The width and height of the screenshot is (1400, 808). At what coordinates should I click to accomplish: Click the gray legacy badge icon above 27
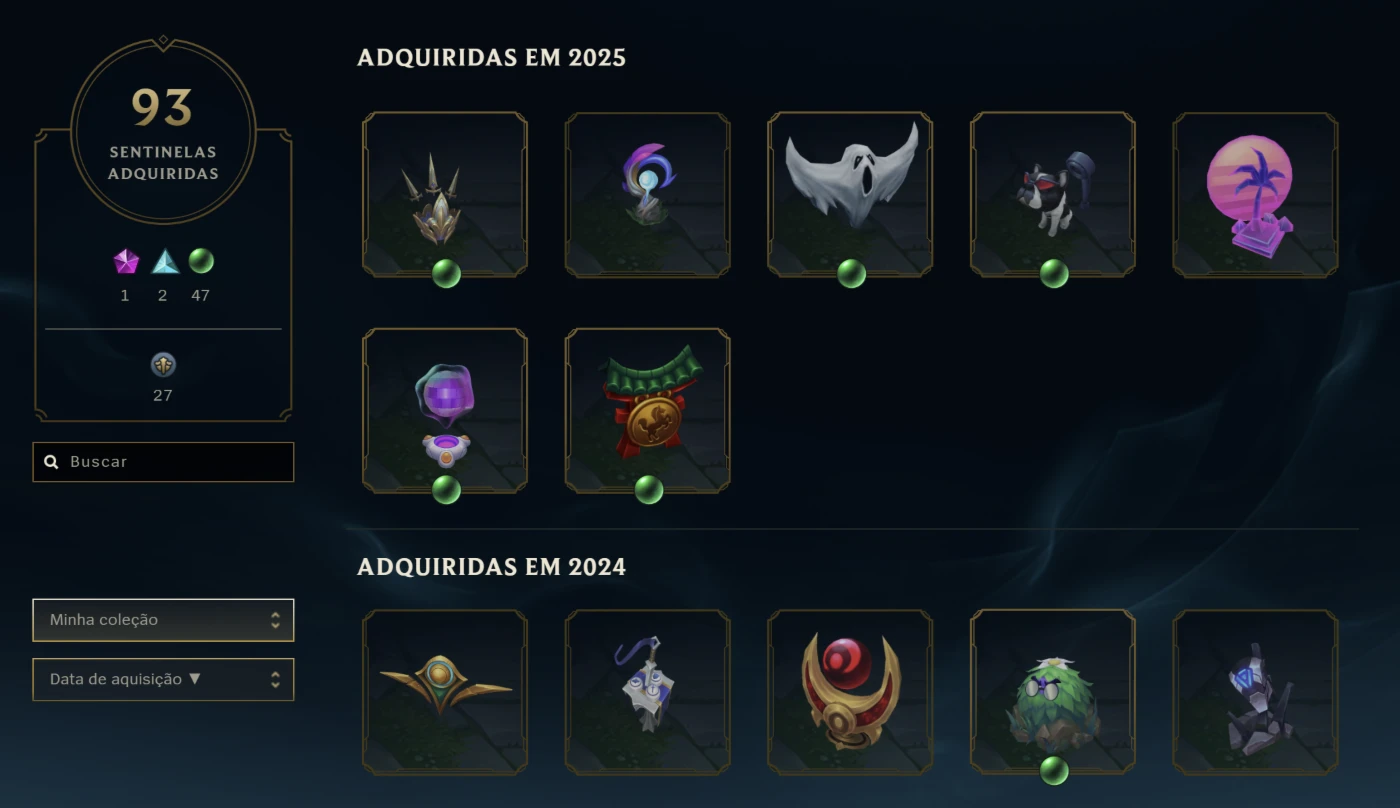pyautogui.click(x=163, y=364)
